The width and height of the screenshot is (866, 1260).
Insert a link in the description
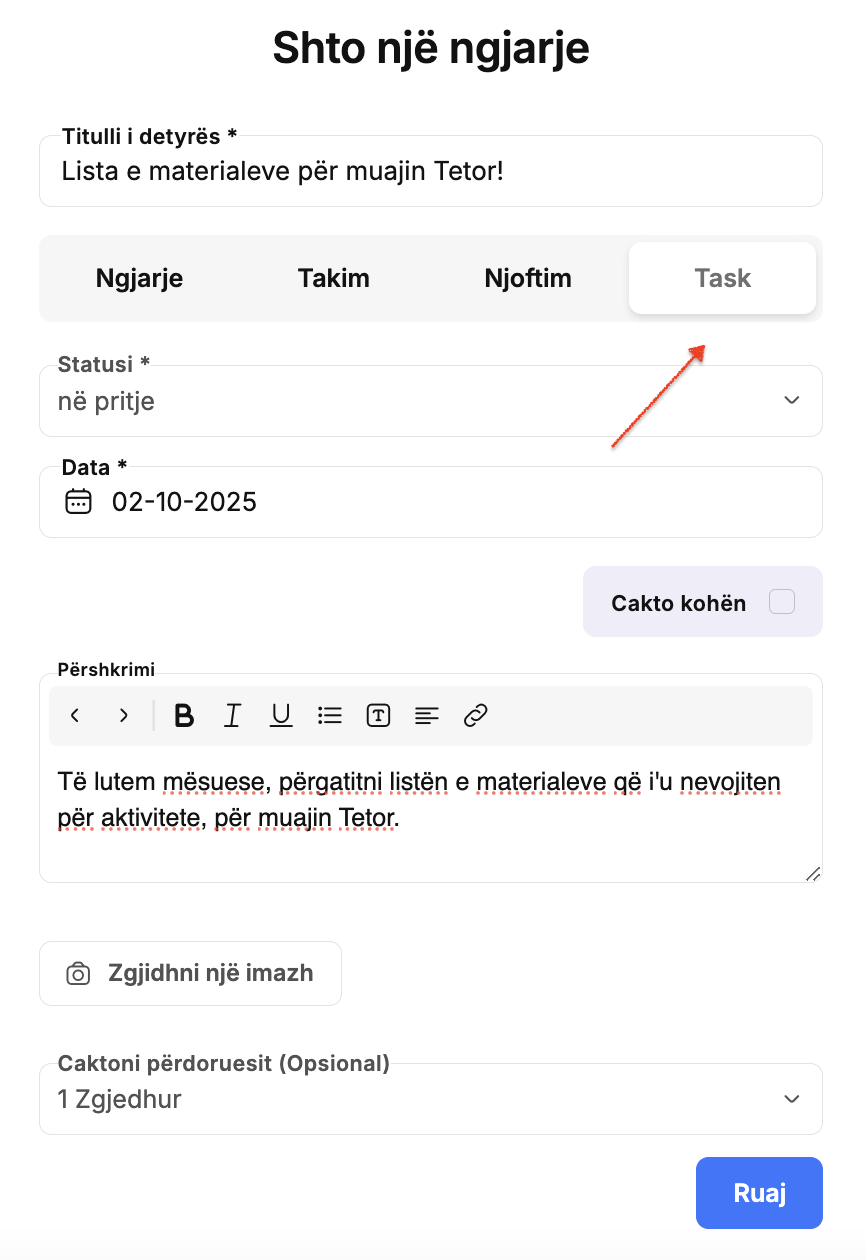tap(476, 715)
